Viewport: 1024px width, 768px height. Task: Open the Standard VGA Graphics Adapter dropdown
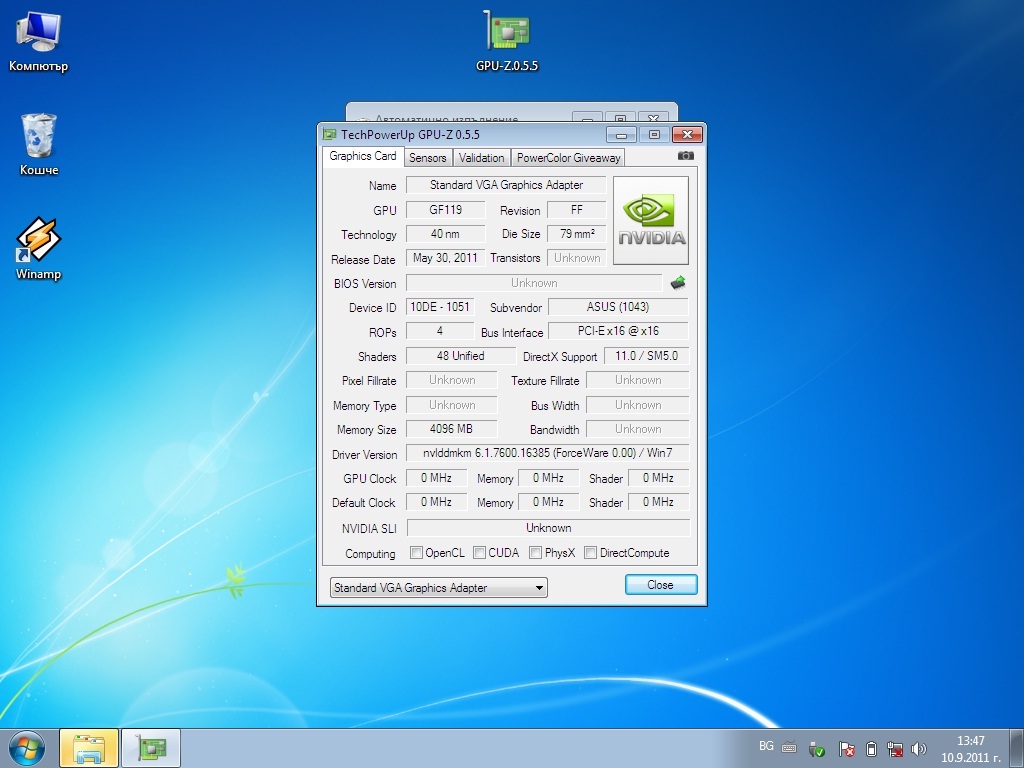[439, 587]
